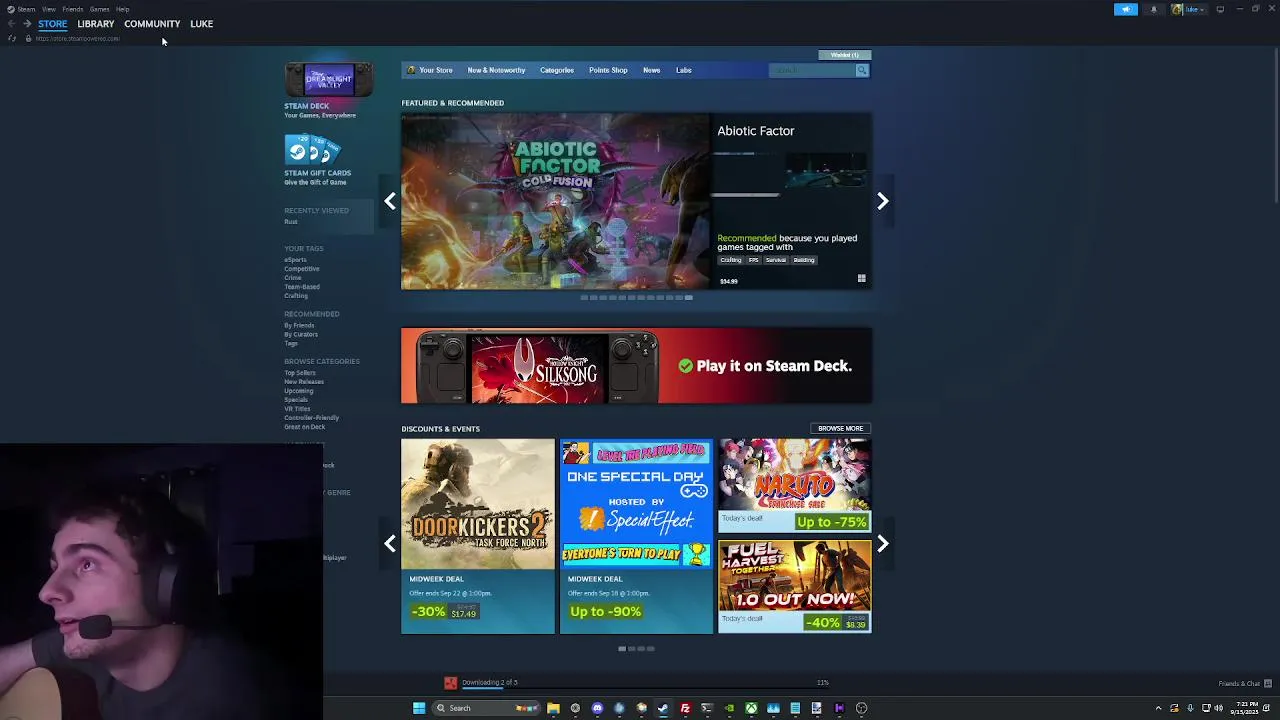The width and height of the screenshot is (1280, 720).
Task: Show hidden system tray icons
Action: tap(1158, 708)
